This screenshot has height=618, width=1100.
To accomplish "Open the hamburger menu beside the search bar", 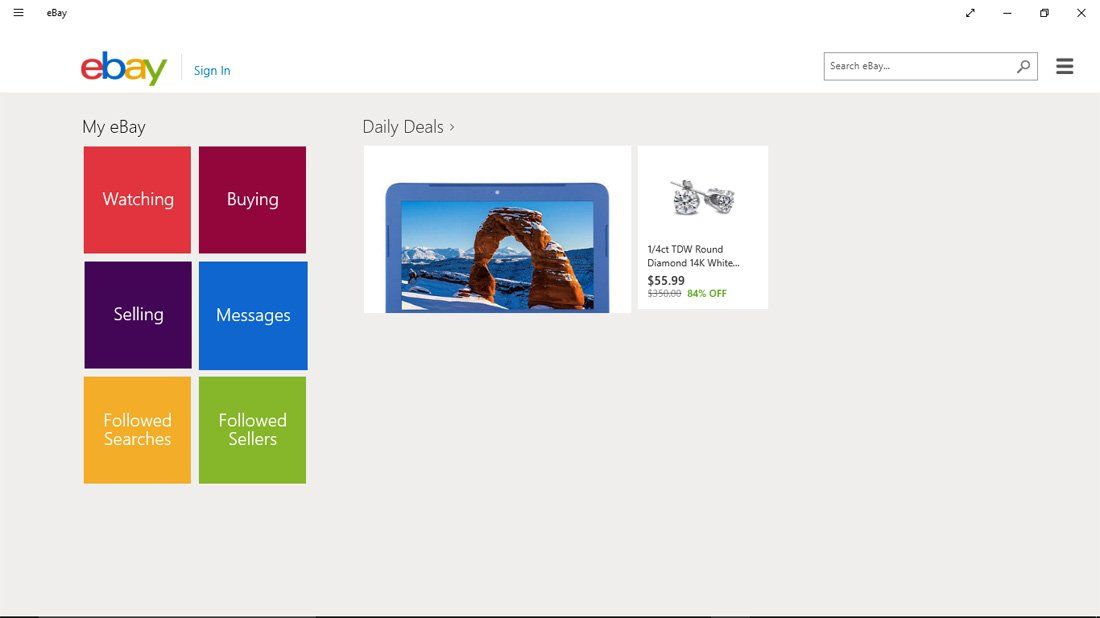I will pyautogui.click(x=1064, y=65).
